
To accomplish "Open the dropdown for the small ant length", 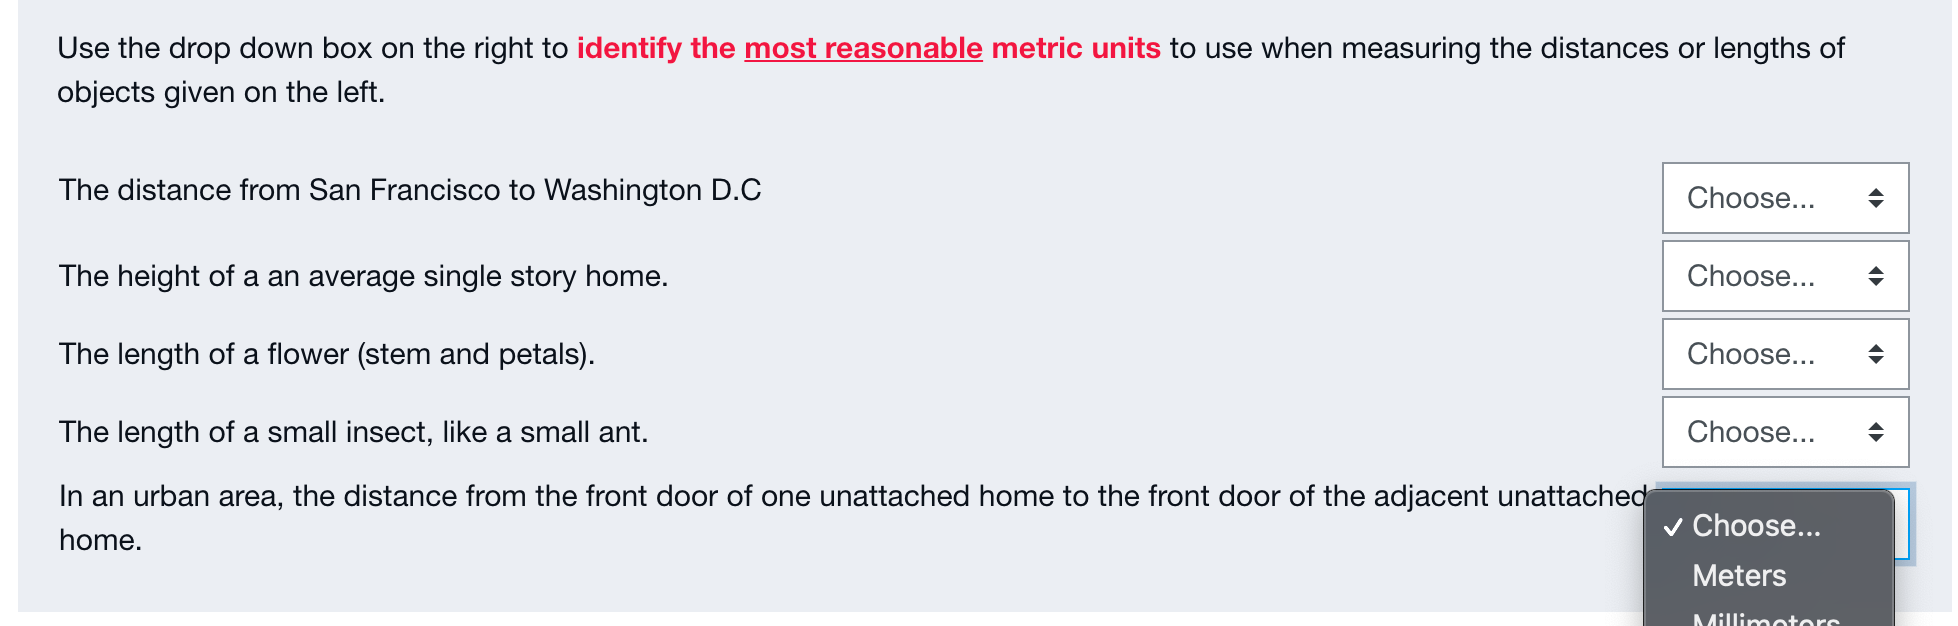I will coord(1784,432).
